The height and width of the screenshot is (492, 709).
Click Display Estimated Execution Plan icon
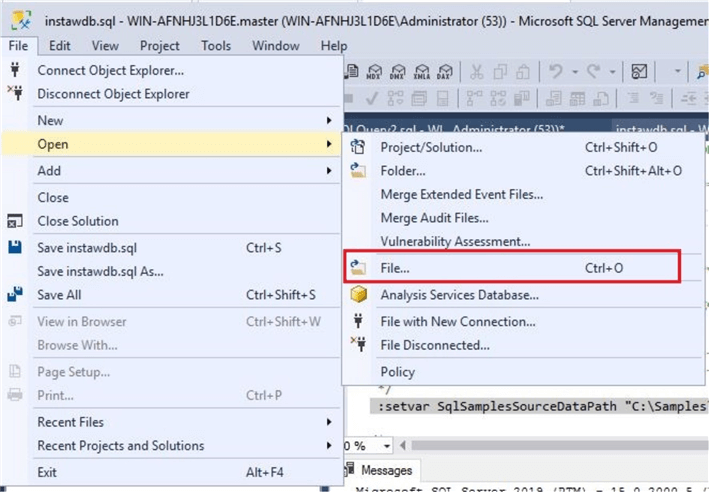395,98
